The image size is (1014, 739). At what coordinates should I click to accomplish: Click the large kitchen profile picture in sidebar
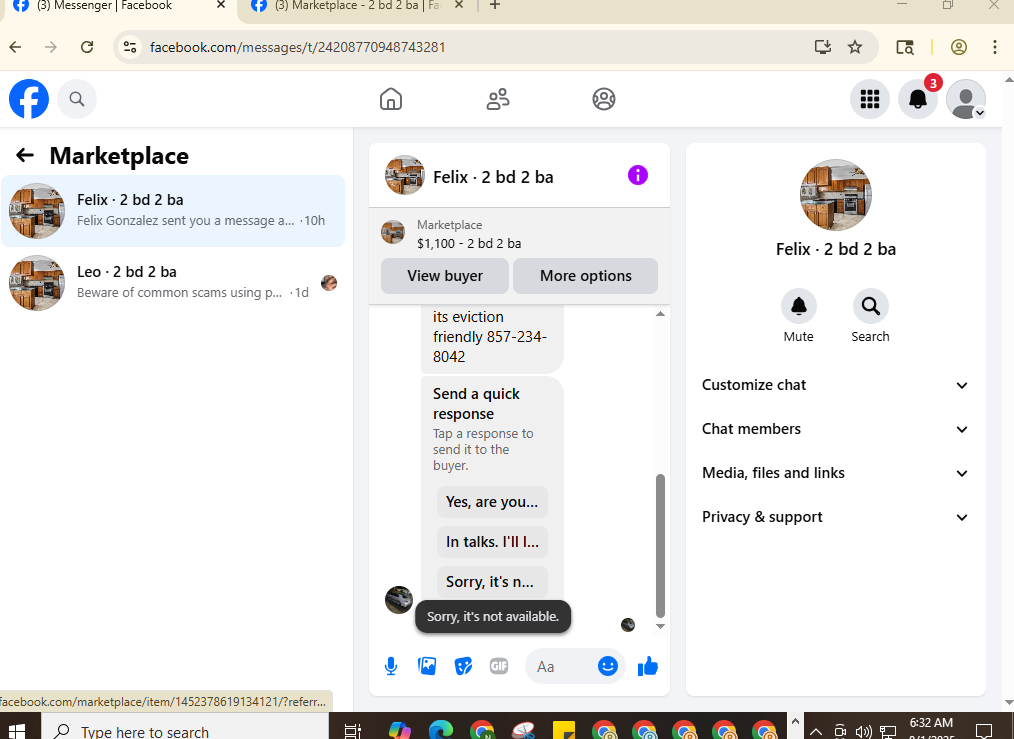[836, 195]
